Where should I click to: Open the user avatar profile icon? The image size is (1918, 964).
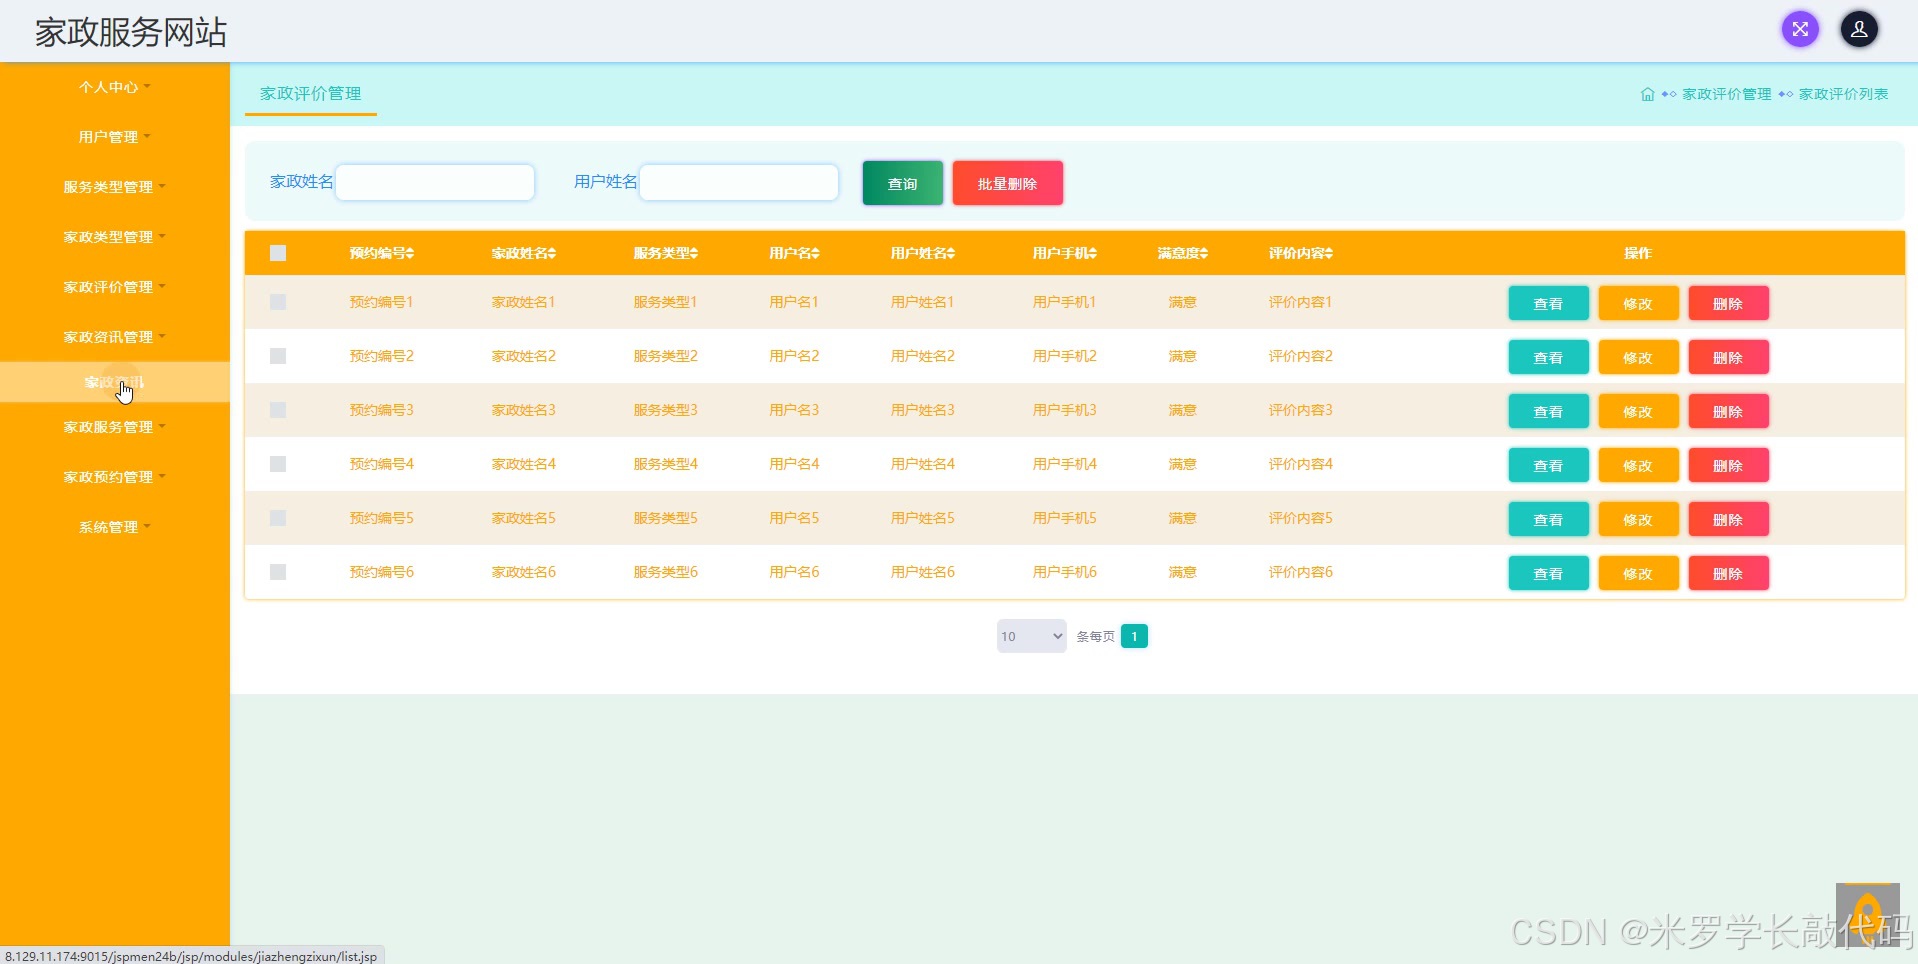pyautogui.click(x=1859, y=29)
